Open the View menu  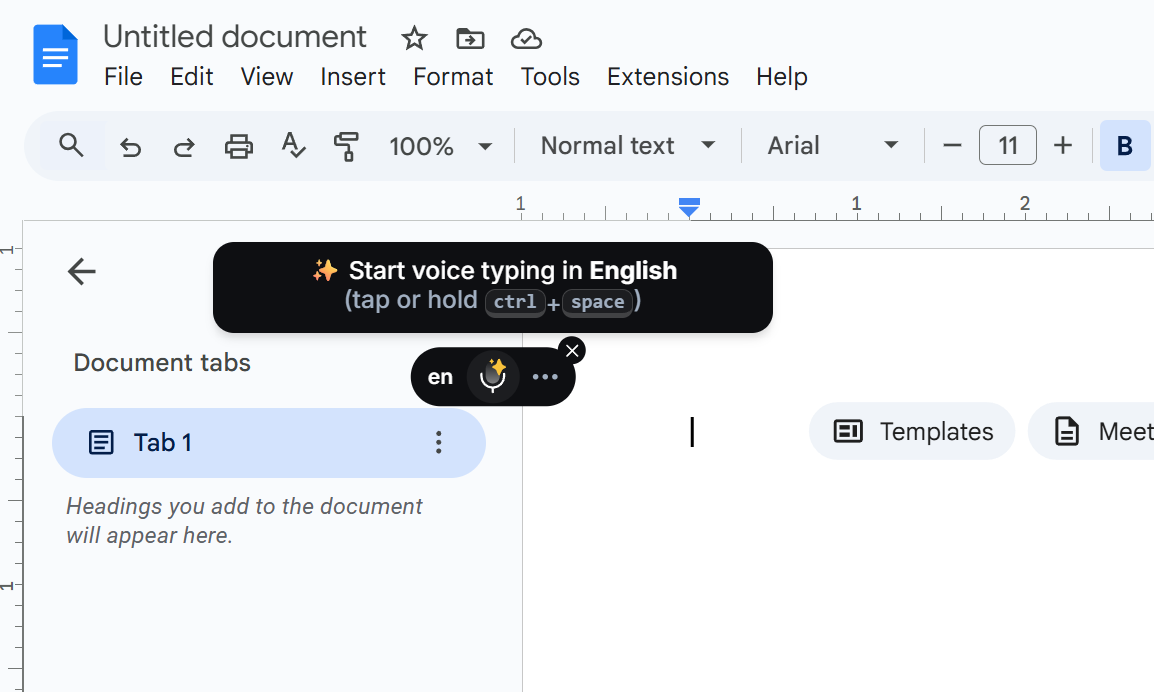pos(266,77)
